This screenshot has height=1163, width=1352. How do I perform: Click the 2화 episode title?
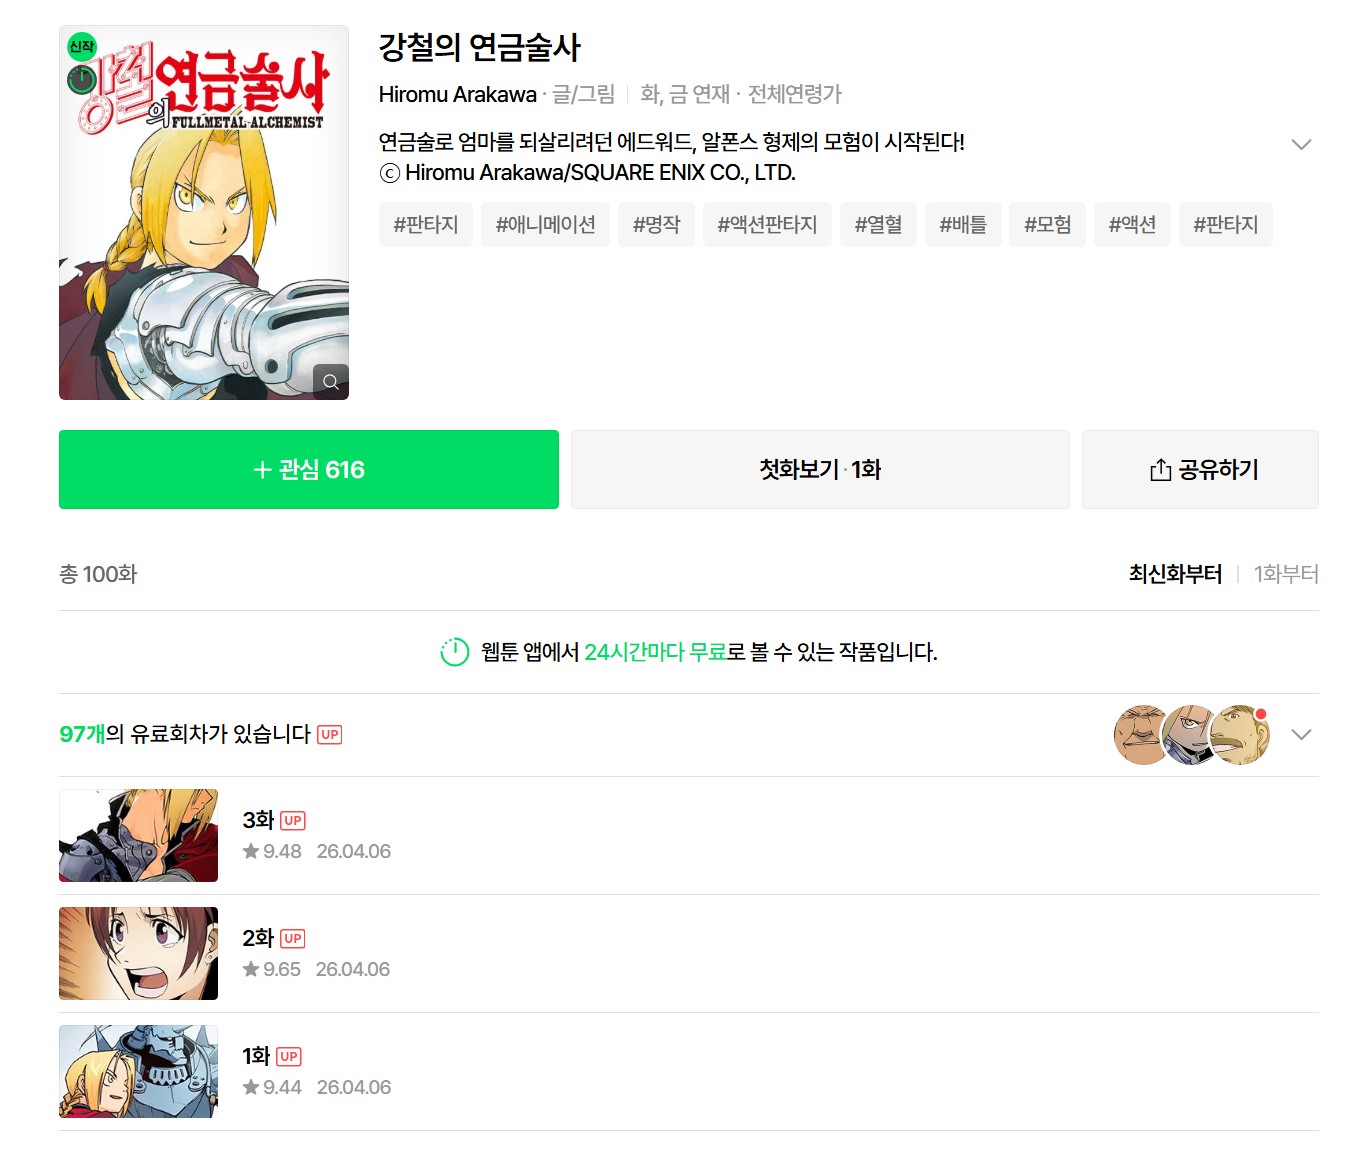(258, 939)
